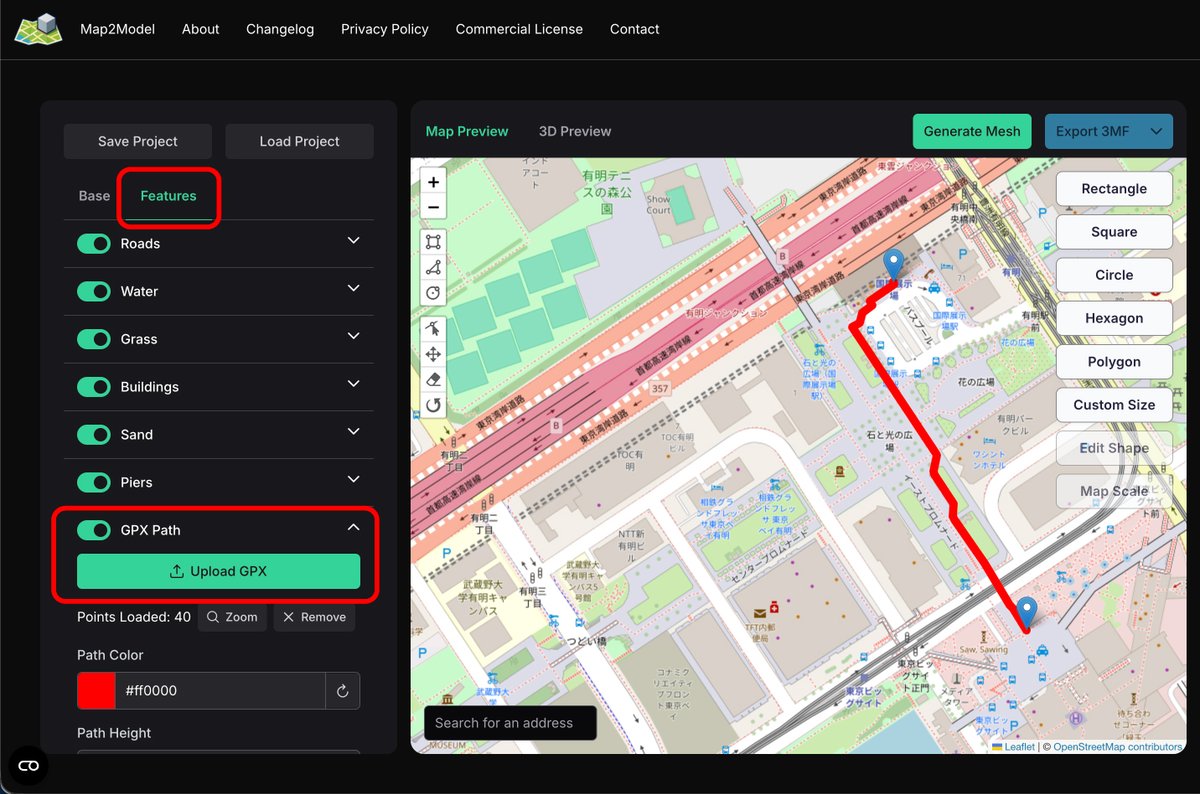Screen dimensions: 1200x794
Task: Click the Load Project button
Action: point(299,141)
